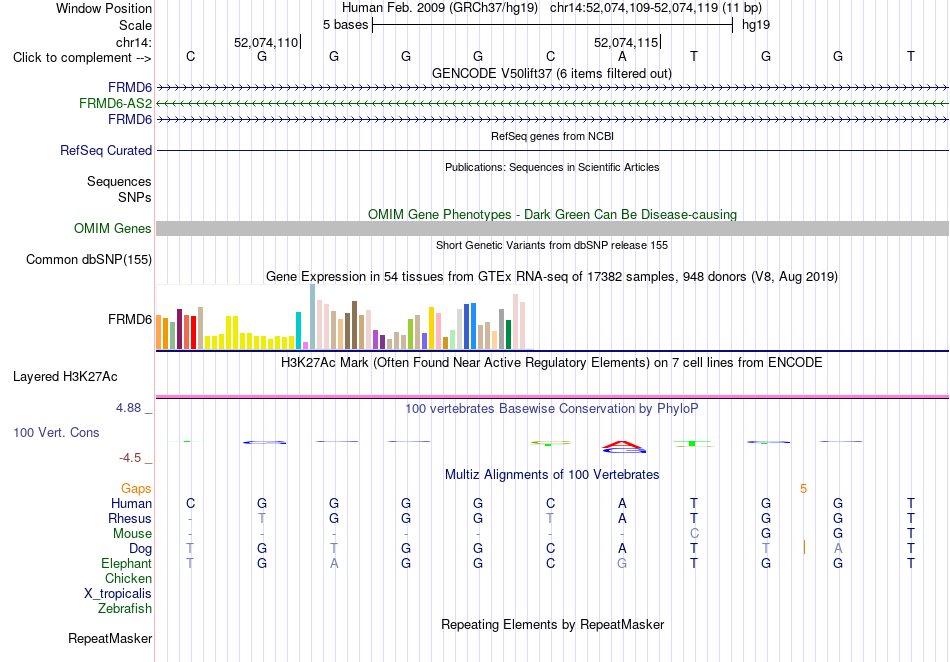Image resolution: width=950 pixels, height=662 pixels.
Task: Click the 4.88 PhyloP upper limit
Action: point(128,408)
